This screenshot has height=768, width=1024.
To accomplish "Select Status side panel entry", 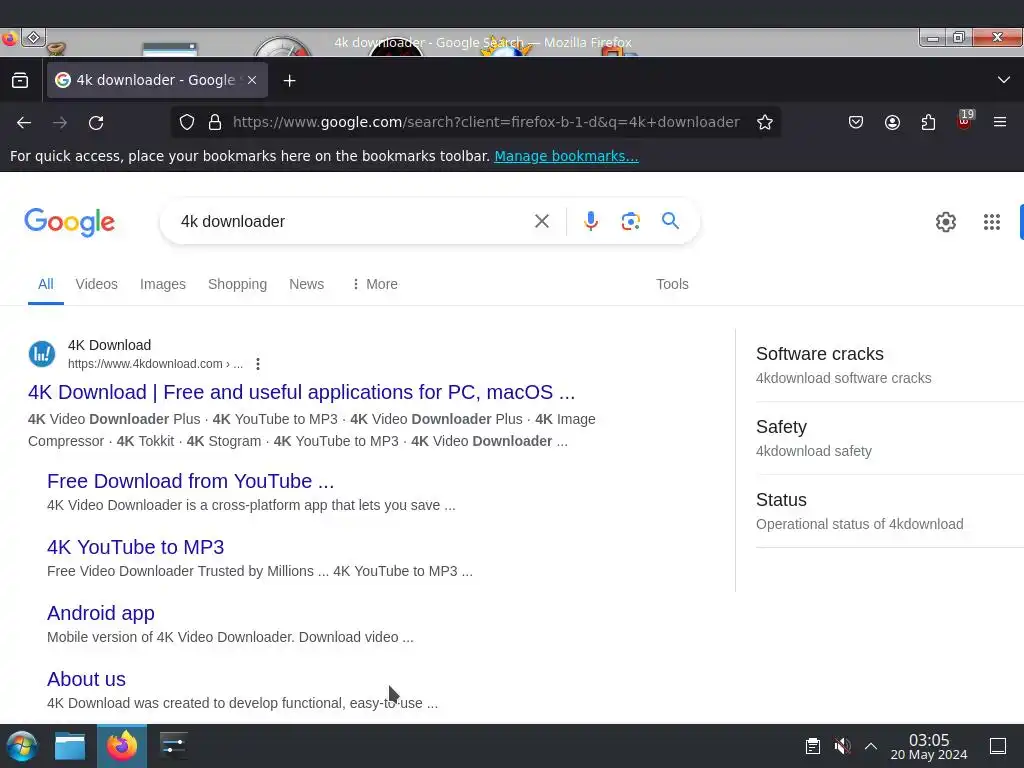I will coord(889,511).
